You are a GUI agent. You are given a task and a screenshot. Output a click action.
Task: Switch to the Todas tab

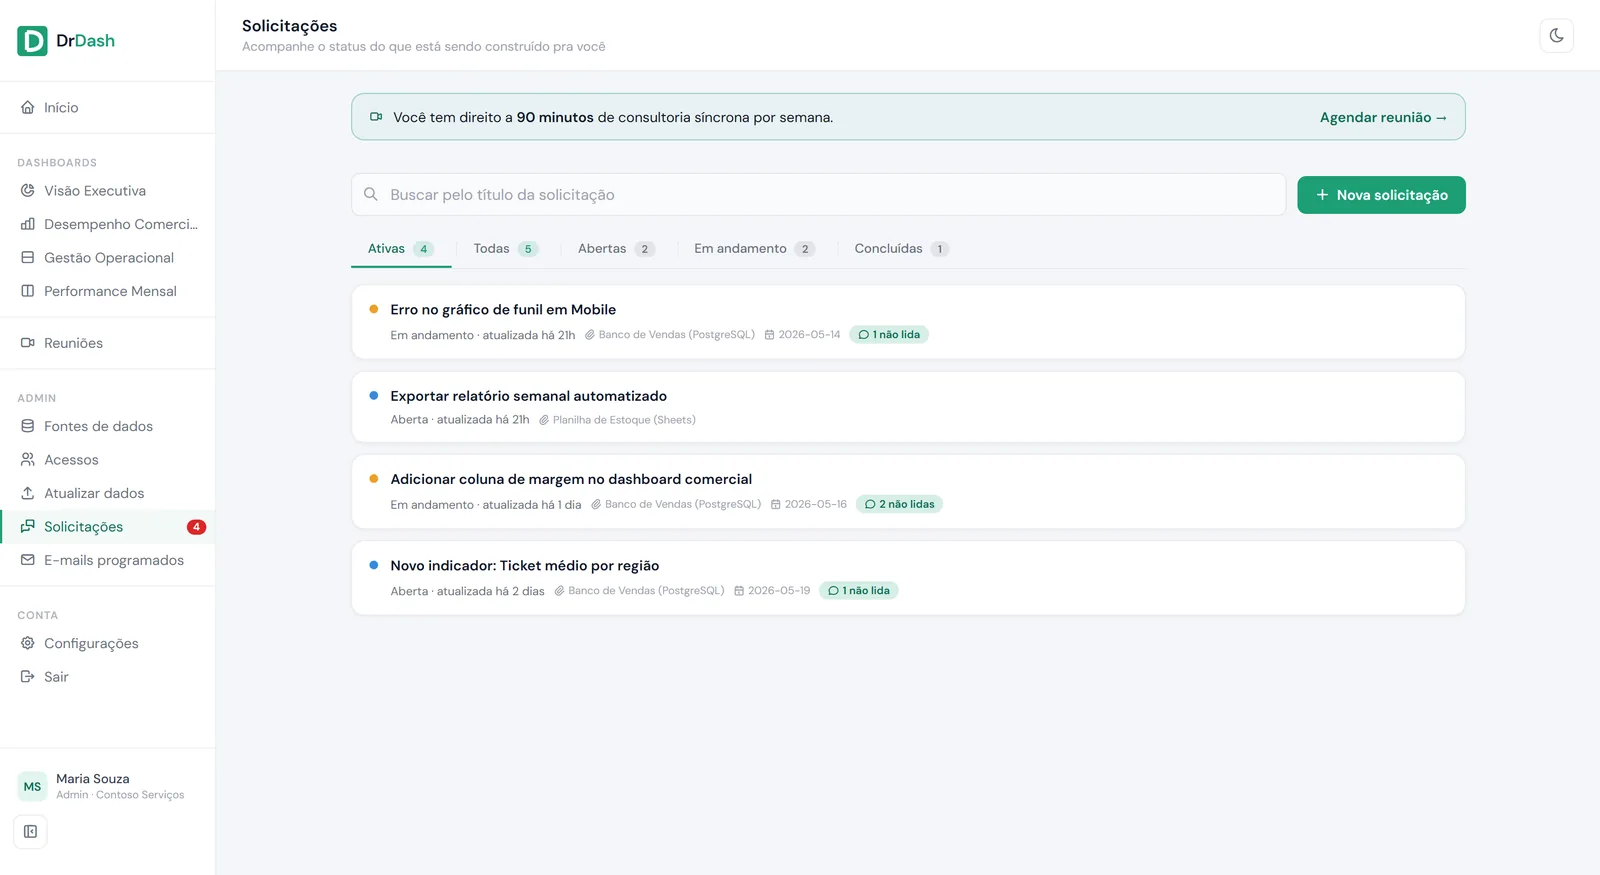[505, 249]
